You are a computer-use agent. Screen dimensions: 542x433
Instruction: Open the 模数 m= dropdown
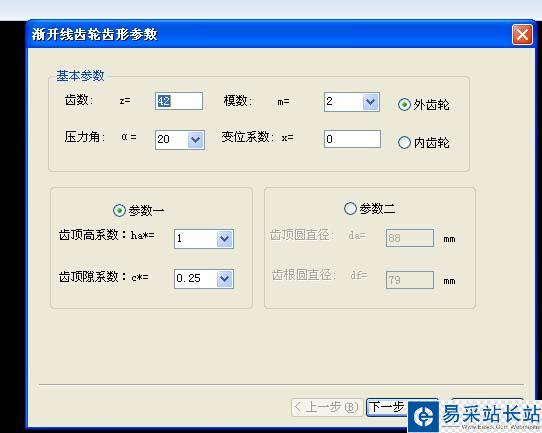tap(370, 102)
